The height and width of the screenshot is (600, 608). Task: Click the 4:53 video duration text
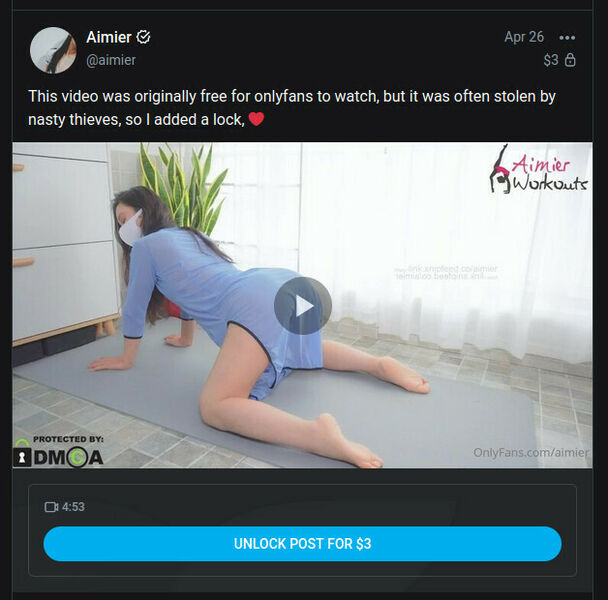point(73,507)
